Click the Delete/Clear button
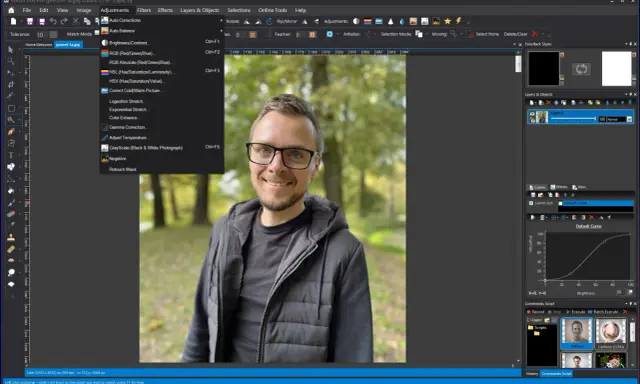This screenshot has height=384, width=640. pos(516,34)
